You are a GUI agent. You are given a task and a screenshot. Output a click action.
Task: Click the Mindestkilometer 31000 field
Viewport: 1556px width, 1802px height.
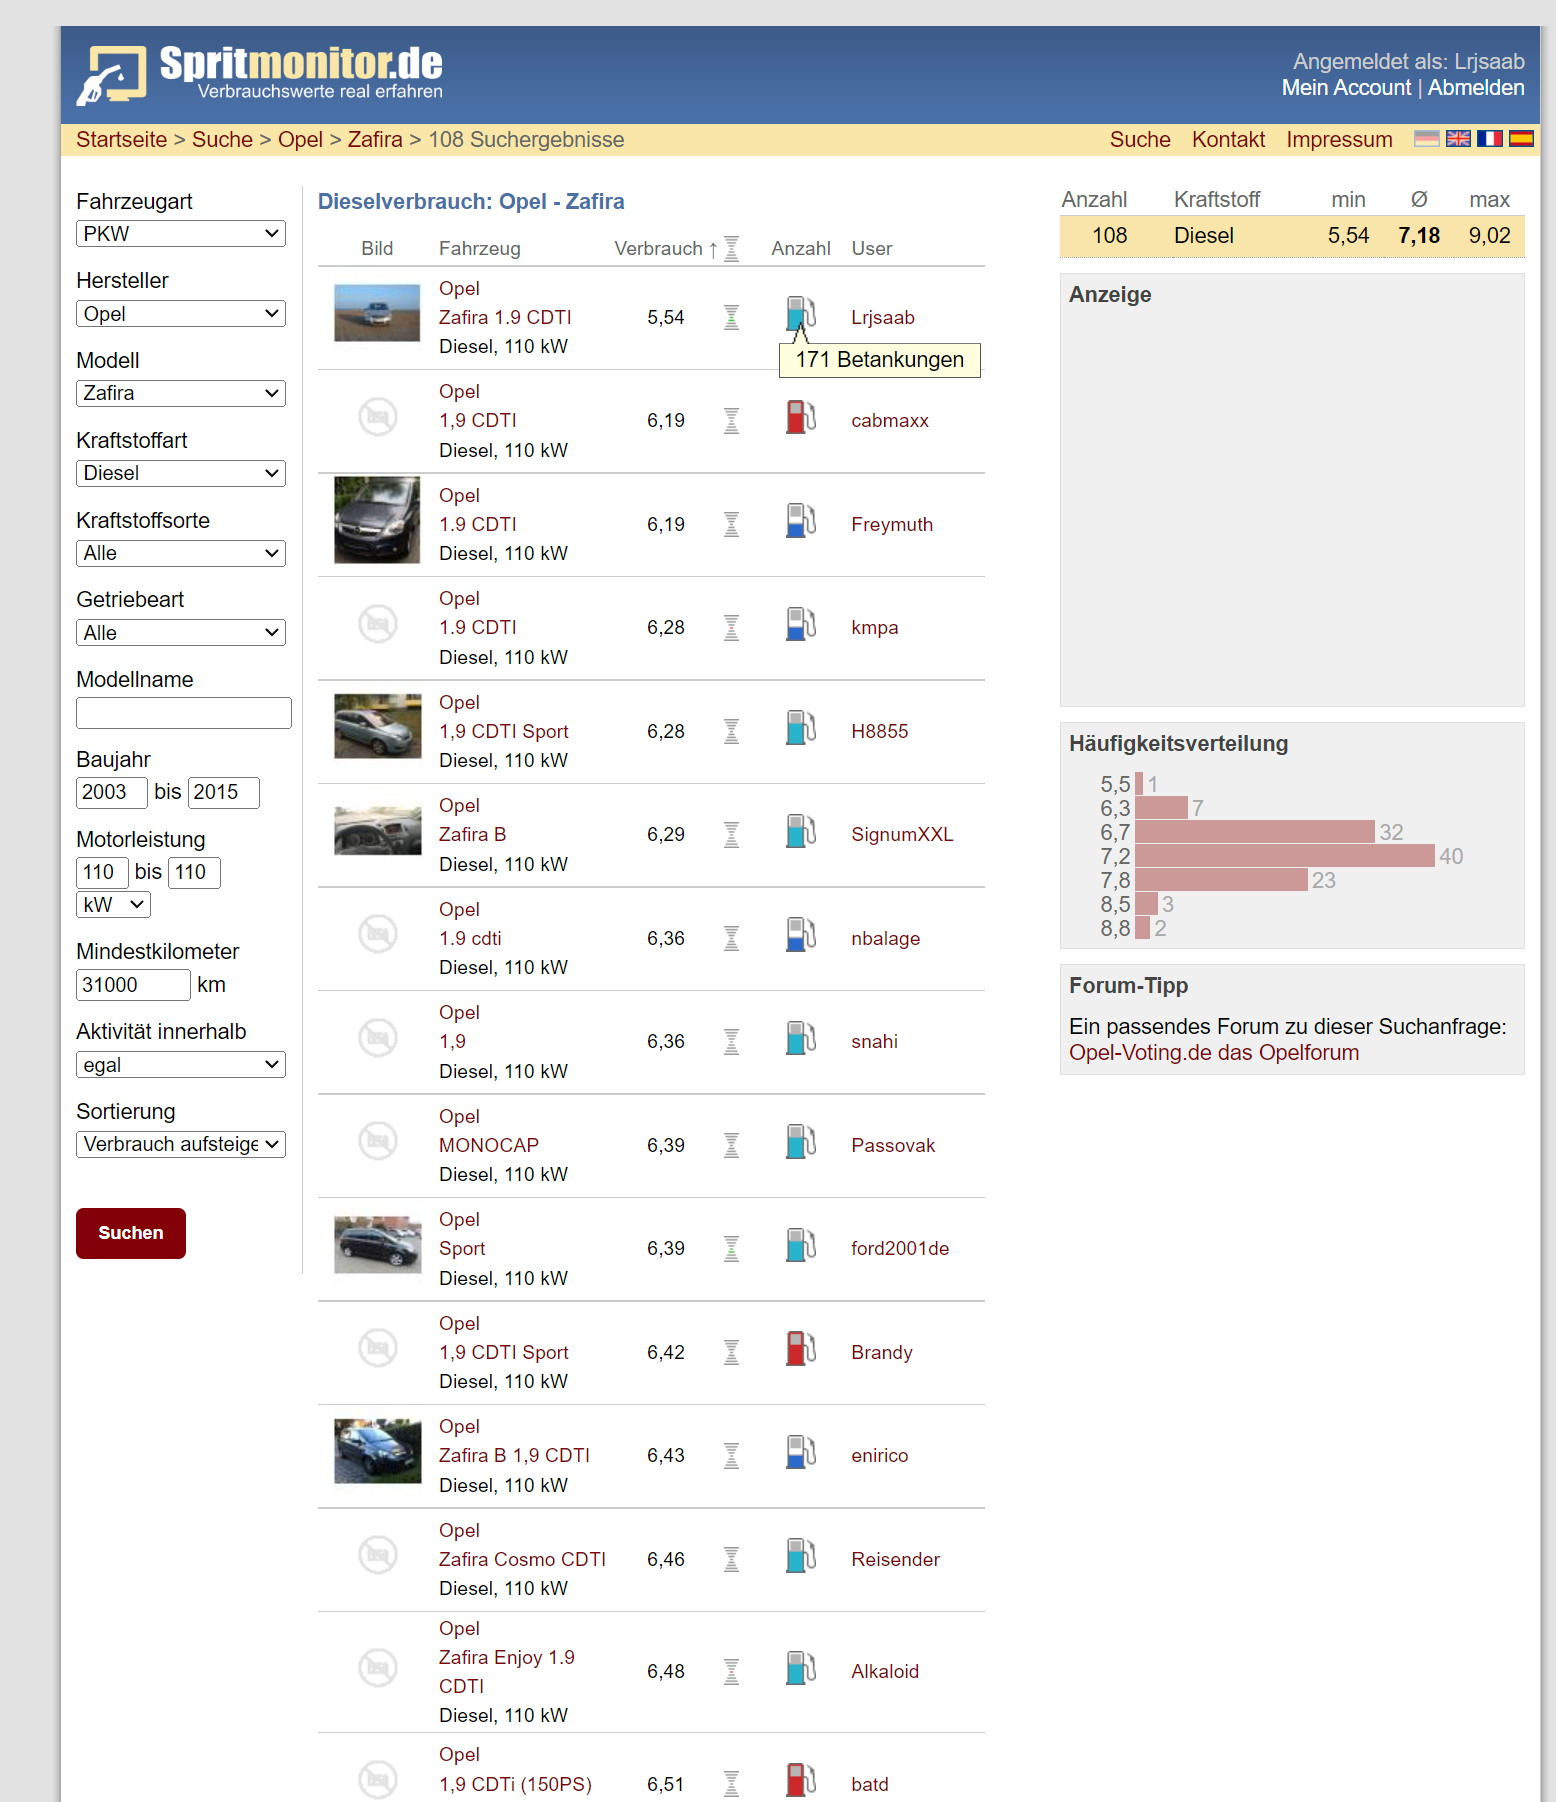click(x=133, y=985)
